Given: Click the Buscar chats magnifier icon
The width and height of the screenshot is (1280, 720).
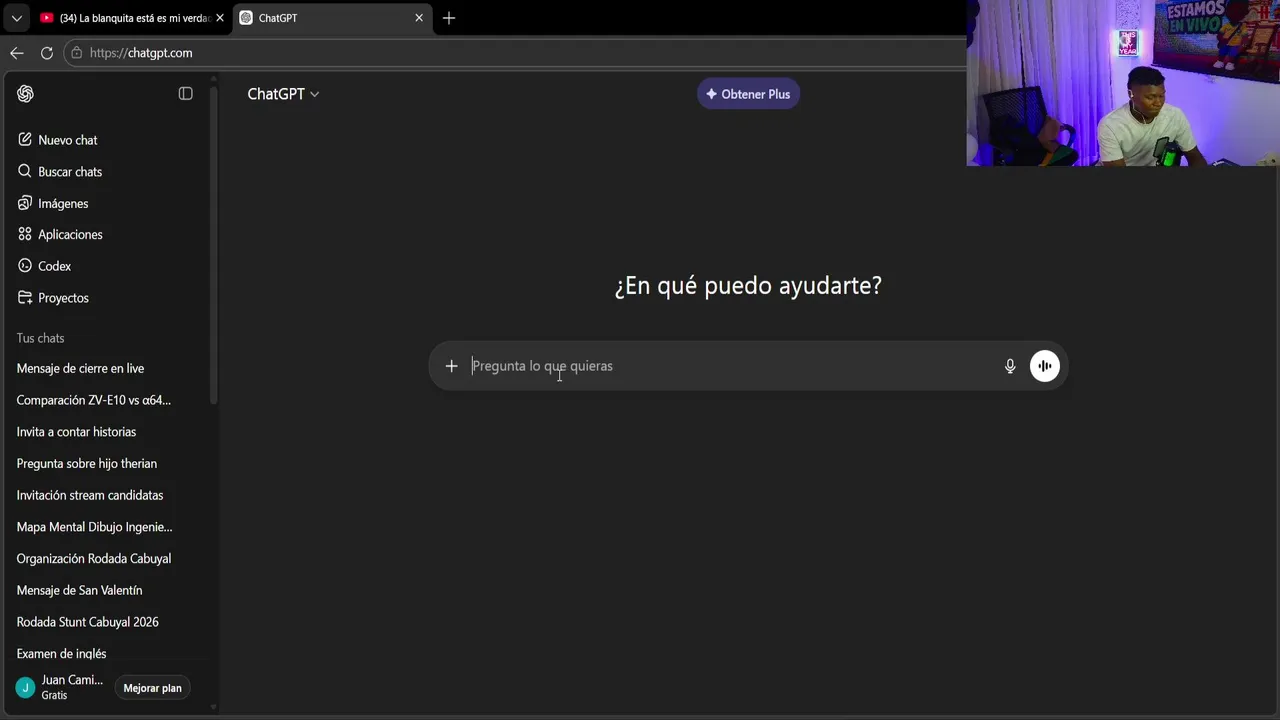Looking at the screenshot, I should click(25, 171).
